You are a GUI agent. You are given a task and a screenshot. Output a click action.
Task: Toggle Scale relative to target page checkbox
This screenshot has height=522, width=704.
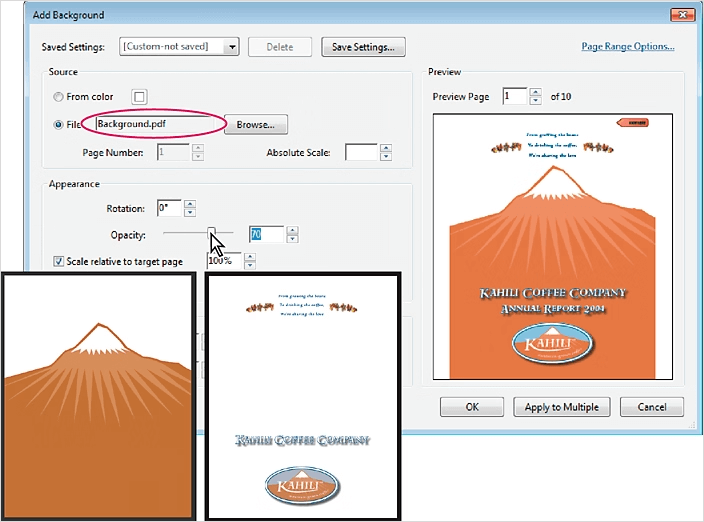tap(58, 261)
